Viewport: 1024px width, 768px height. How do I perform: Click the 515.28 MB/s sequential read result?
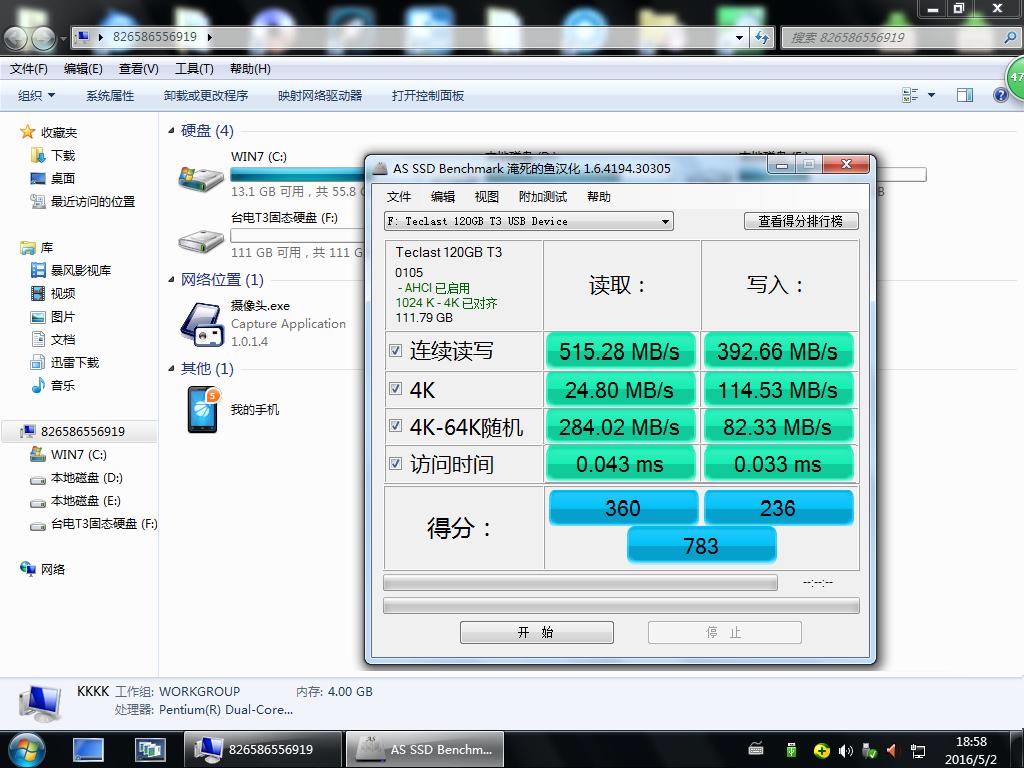pyautogui.click(x=620, y=351)
